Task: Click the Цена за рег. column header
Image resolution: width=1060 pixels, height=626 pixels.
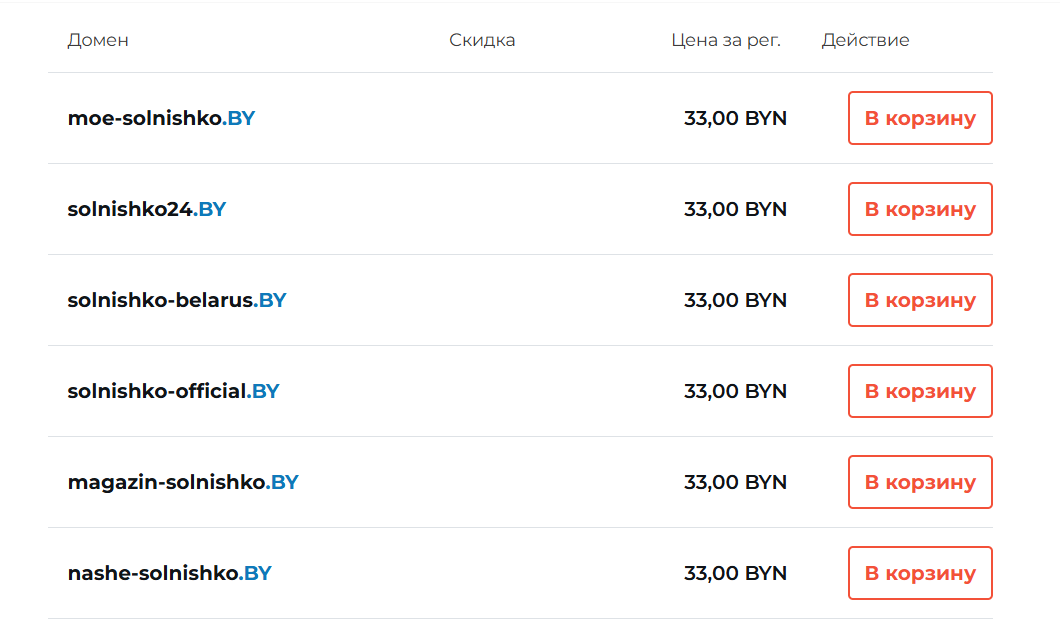Action: point(726,40)
